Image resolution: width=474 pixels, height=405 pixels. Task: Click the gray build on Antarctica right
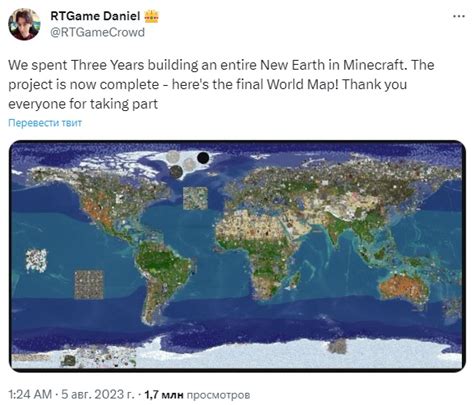(337, 346)
